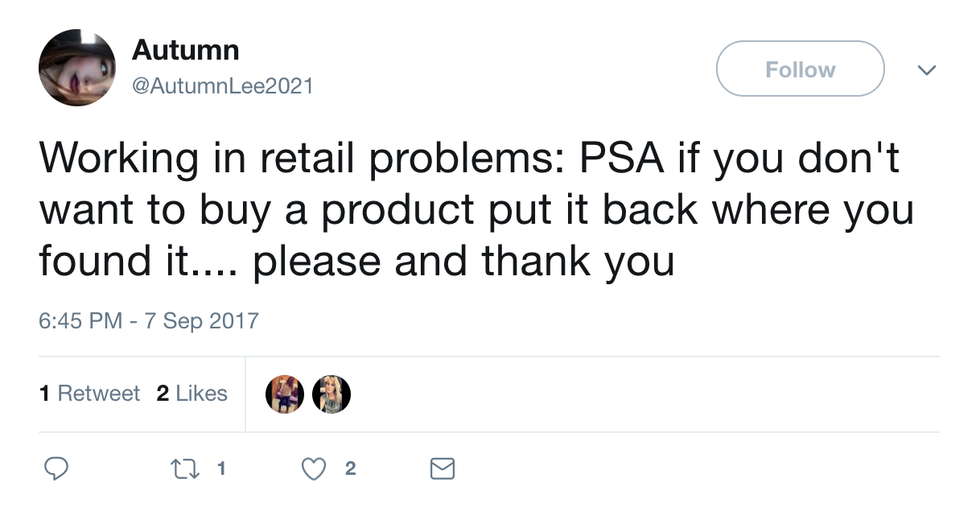This screenshot has height=520, width=980.
Task: Open the "6:45 PM - 7 Sep 2017" timestamp
Action: click(148, 321)
